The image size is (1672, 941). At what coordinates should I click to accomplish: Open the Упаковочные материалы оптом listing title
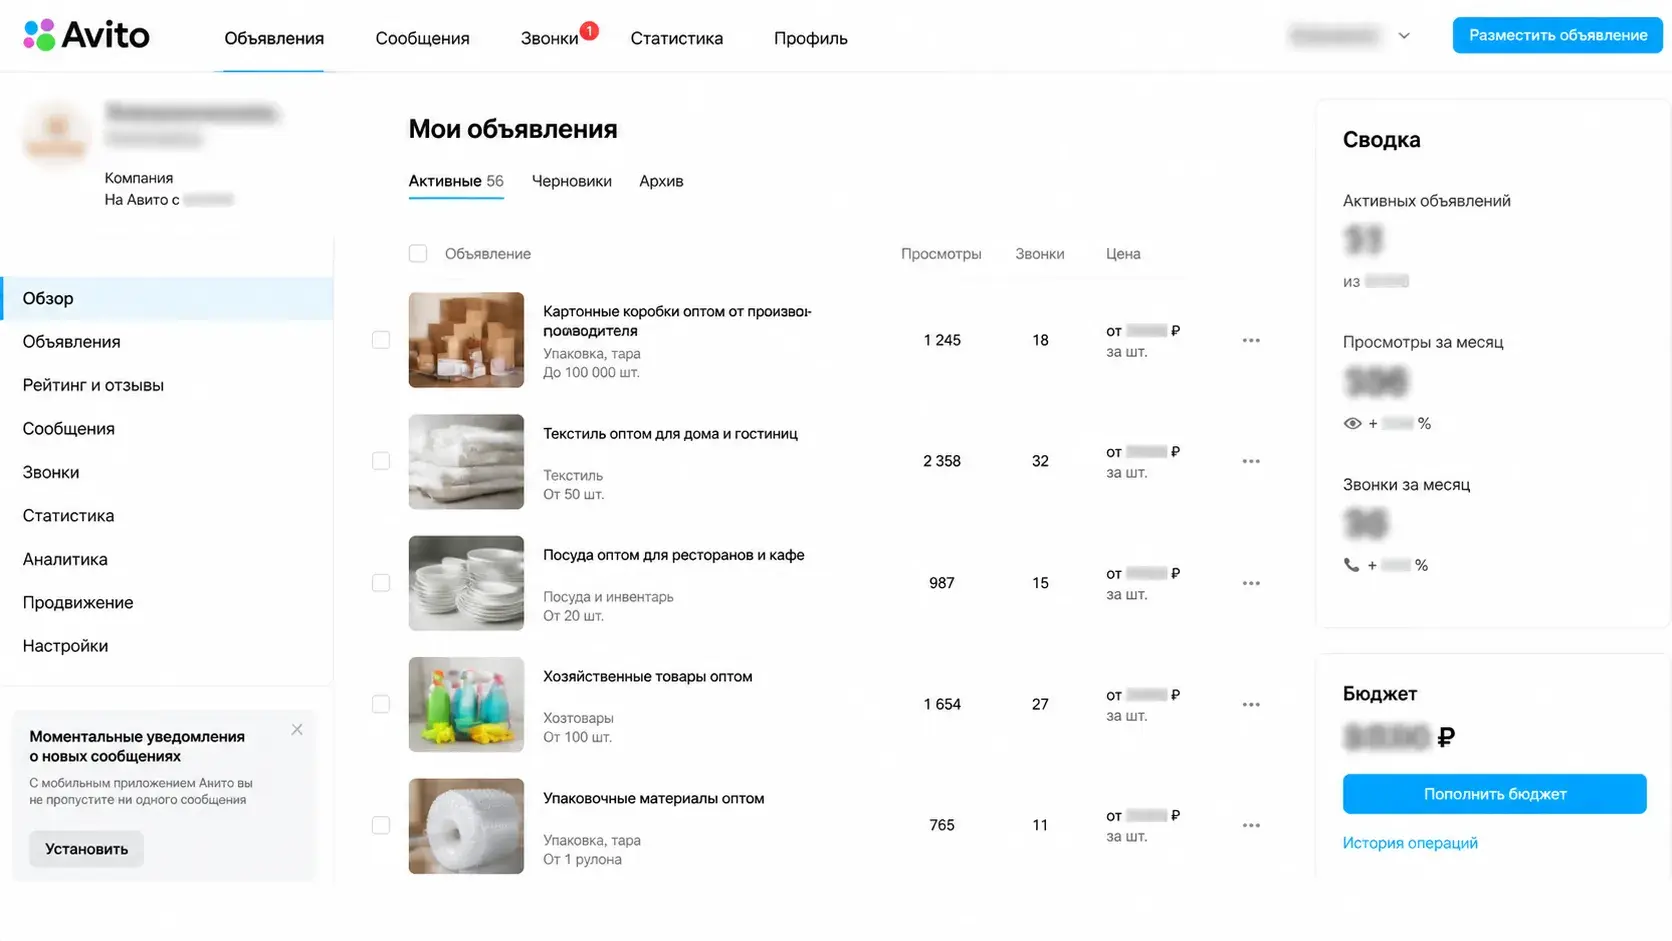coord(653,798)
